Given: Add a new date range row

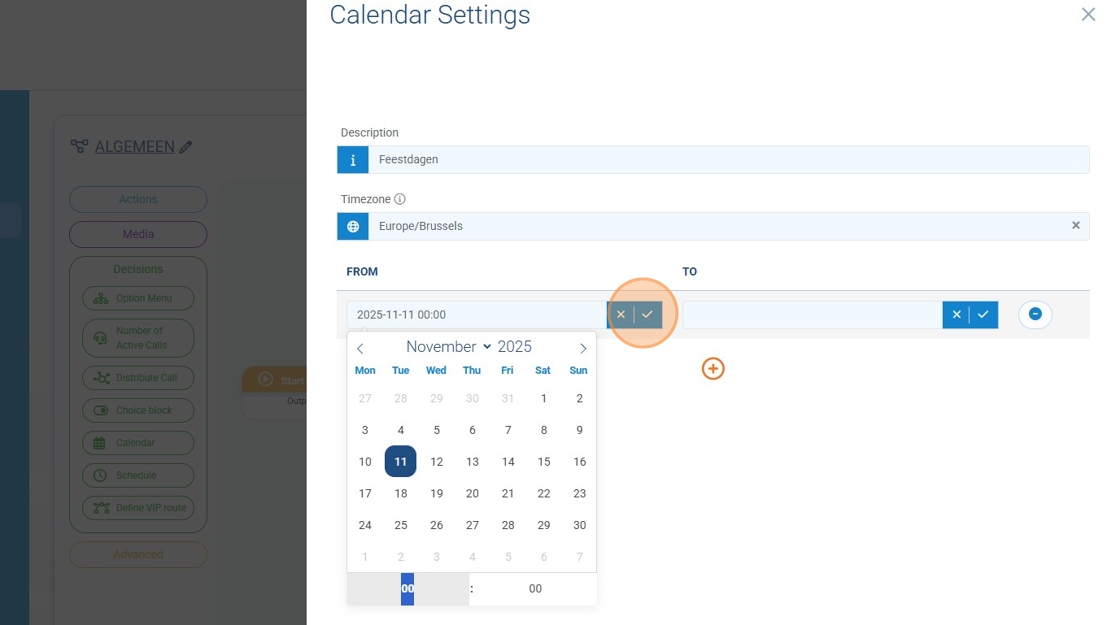Looking at the screenshot, I should pos(713,369).
